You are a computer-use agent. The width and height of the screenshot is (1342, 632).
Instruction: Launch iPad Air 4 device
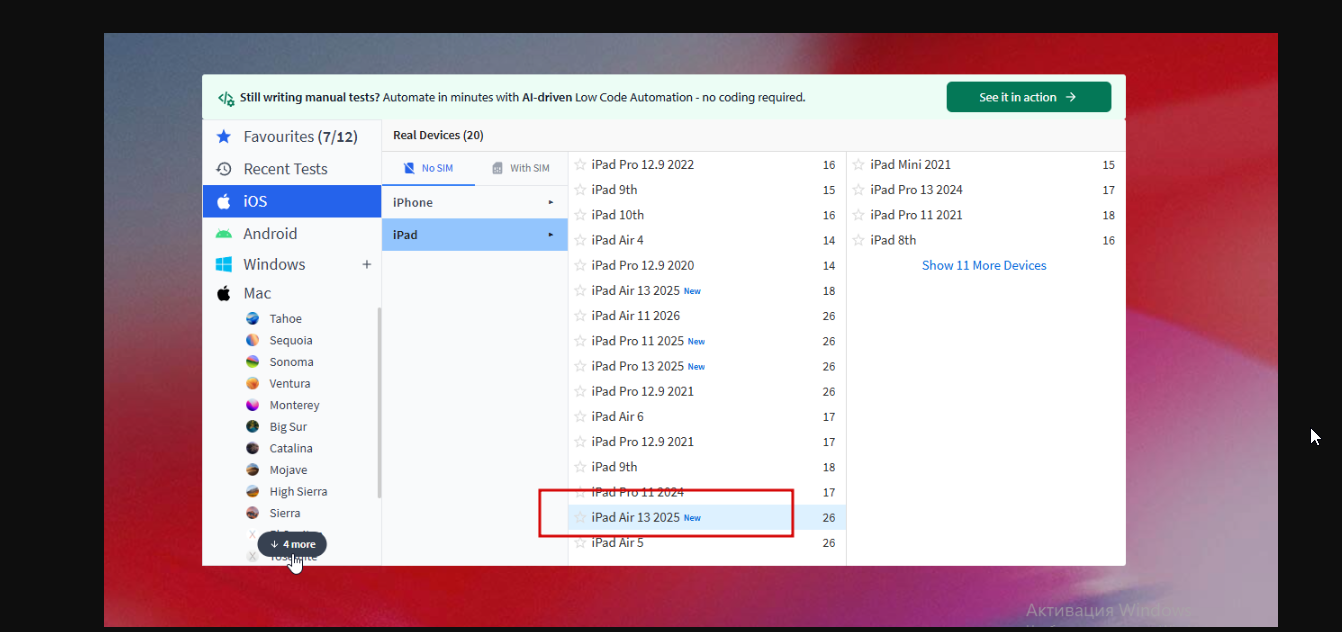[707, 240]
